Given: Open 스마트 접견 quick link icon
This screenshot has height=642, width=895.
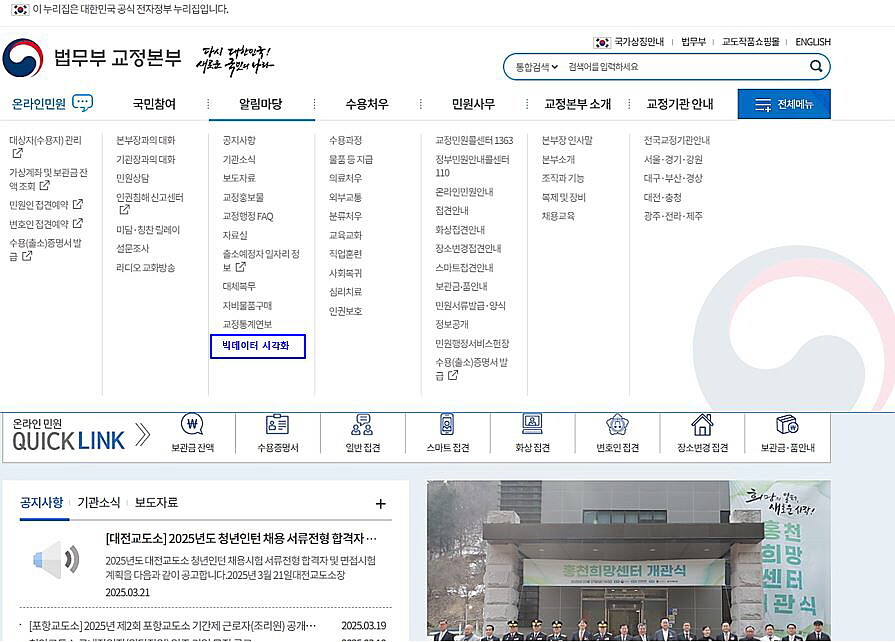Looking at the screenshot, I should [x=447, y=426].
